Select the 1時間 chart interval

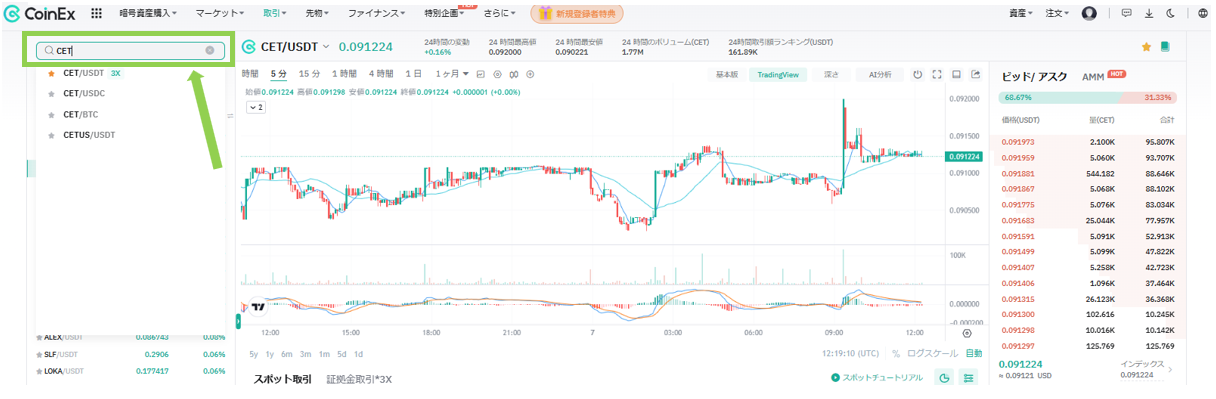pos(345,74)
